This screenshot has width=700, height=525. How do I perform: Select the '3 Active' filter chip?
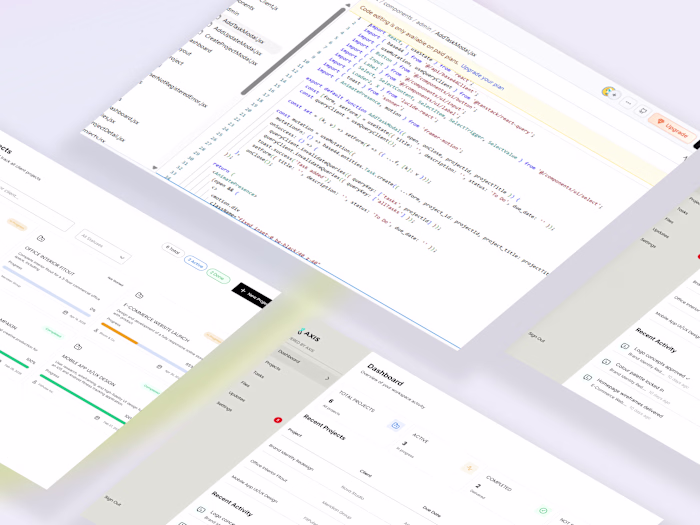(x=195, y=263)
